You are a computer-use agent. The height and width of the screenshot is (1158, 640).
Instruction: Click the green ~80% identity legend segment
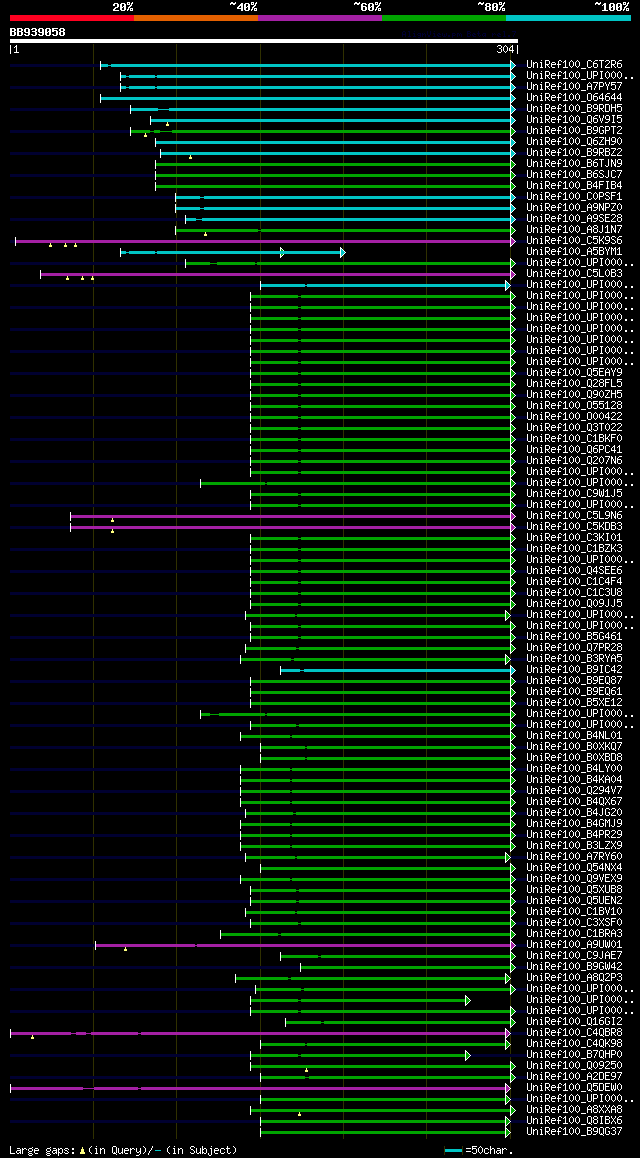click(x=444, y=17)
